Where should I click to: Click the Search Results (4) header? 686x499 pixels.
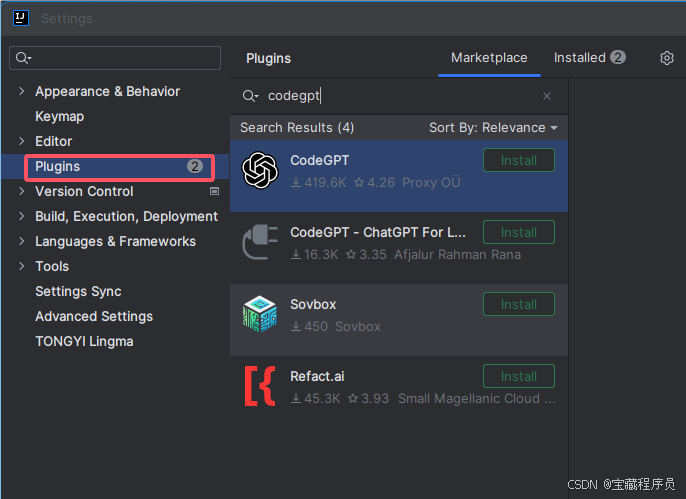[x=297, y=128]
